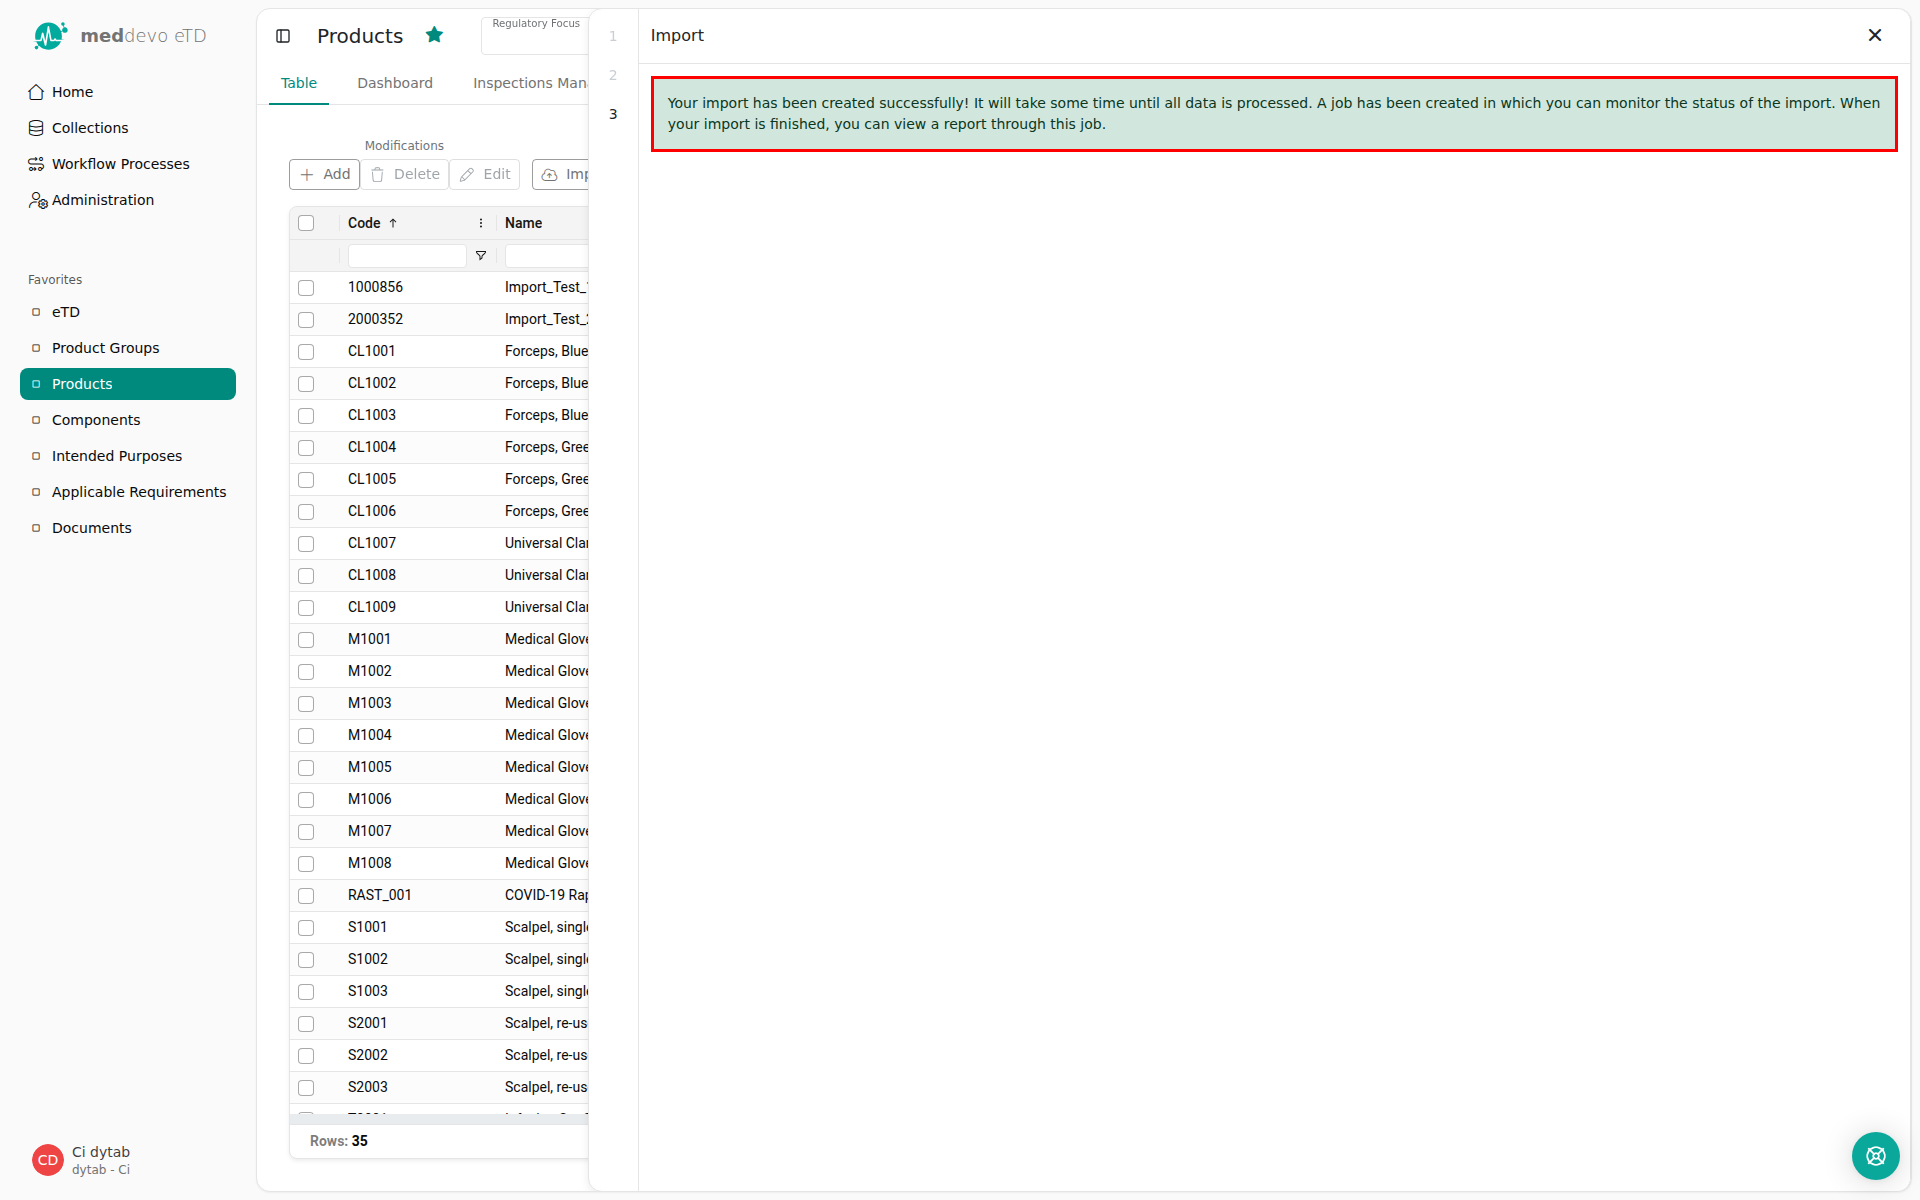Switch to the Dashboard tab

395,83
